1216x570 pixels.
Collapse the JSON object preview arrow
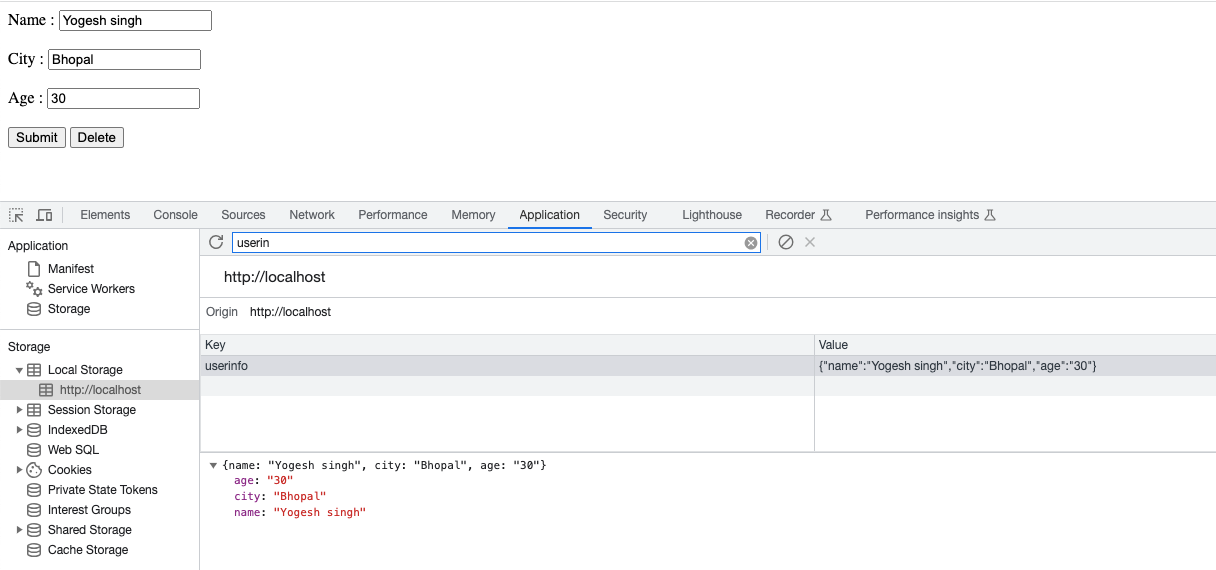coord(213,466)
